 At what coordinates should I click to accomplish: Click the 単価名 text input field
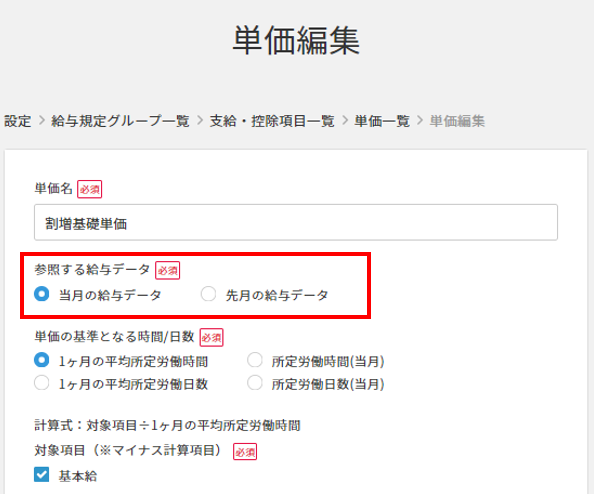295,222
